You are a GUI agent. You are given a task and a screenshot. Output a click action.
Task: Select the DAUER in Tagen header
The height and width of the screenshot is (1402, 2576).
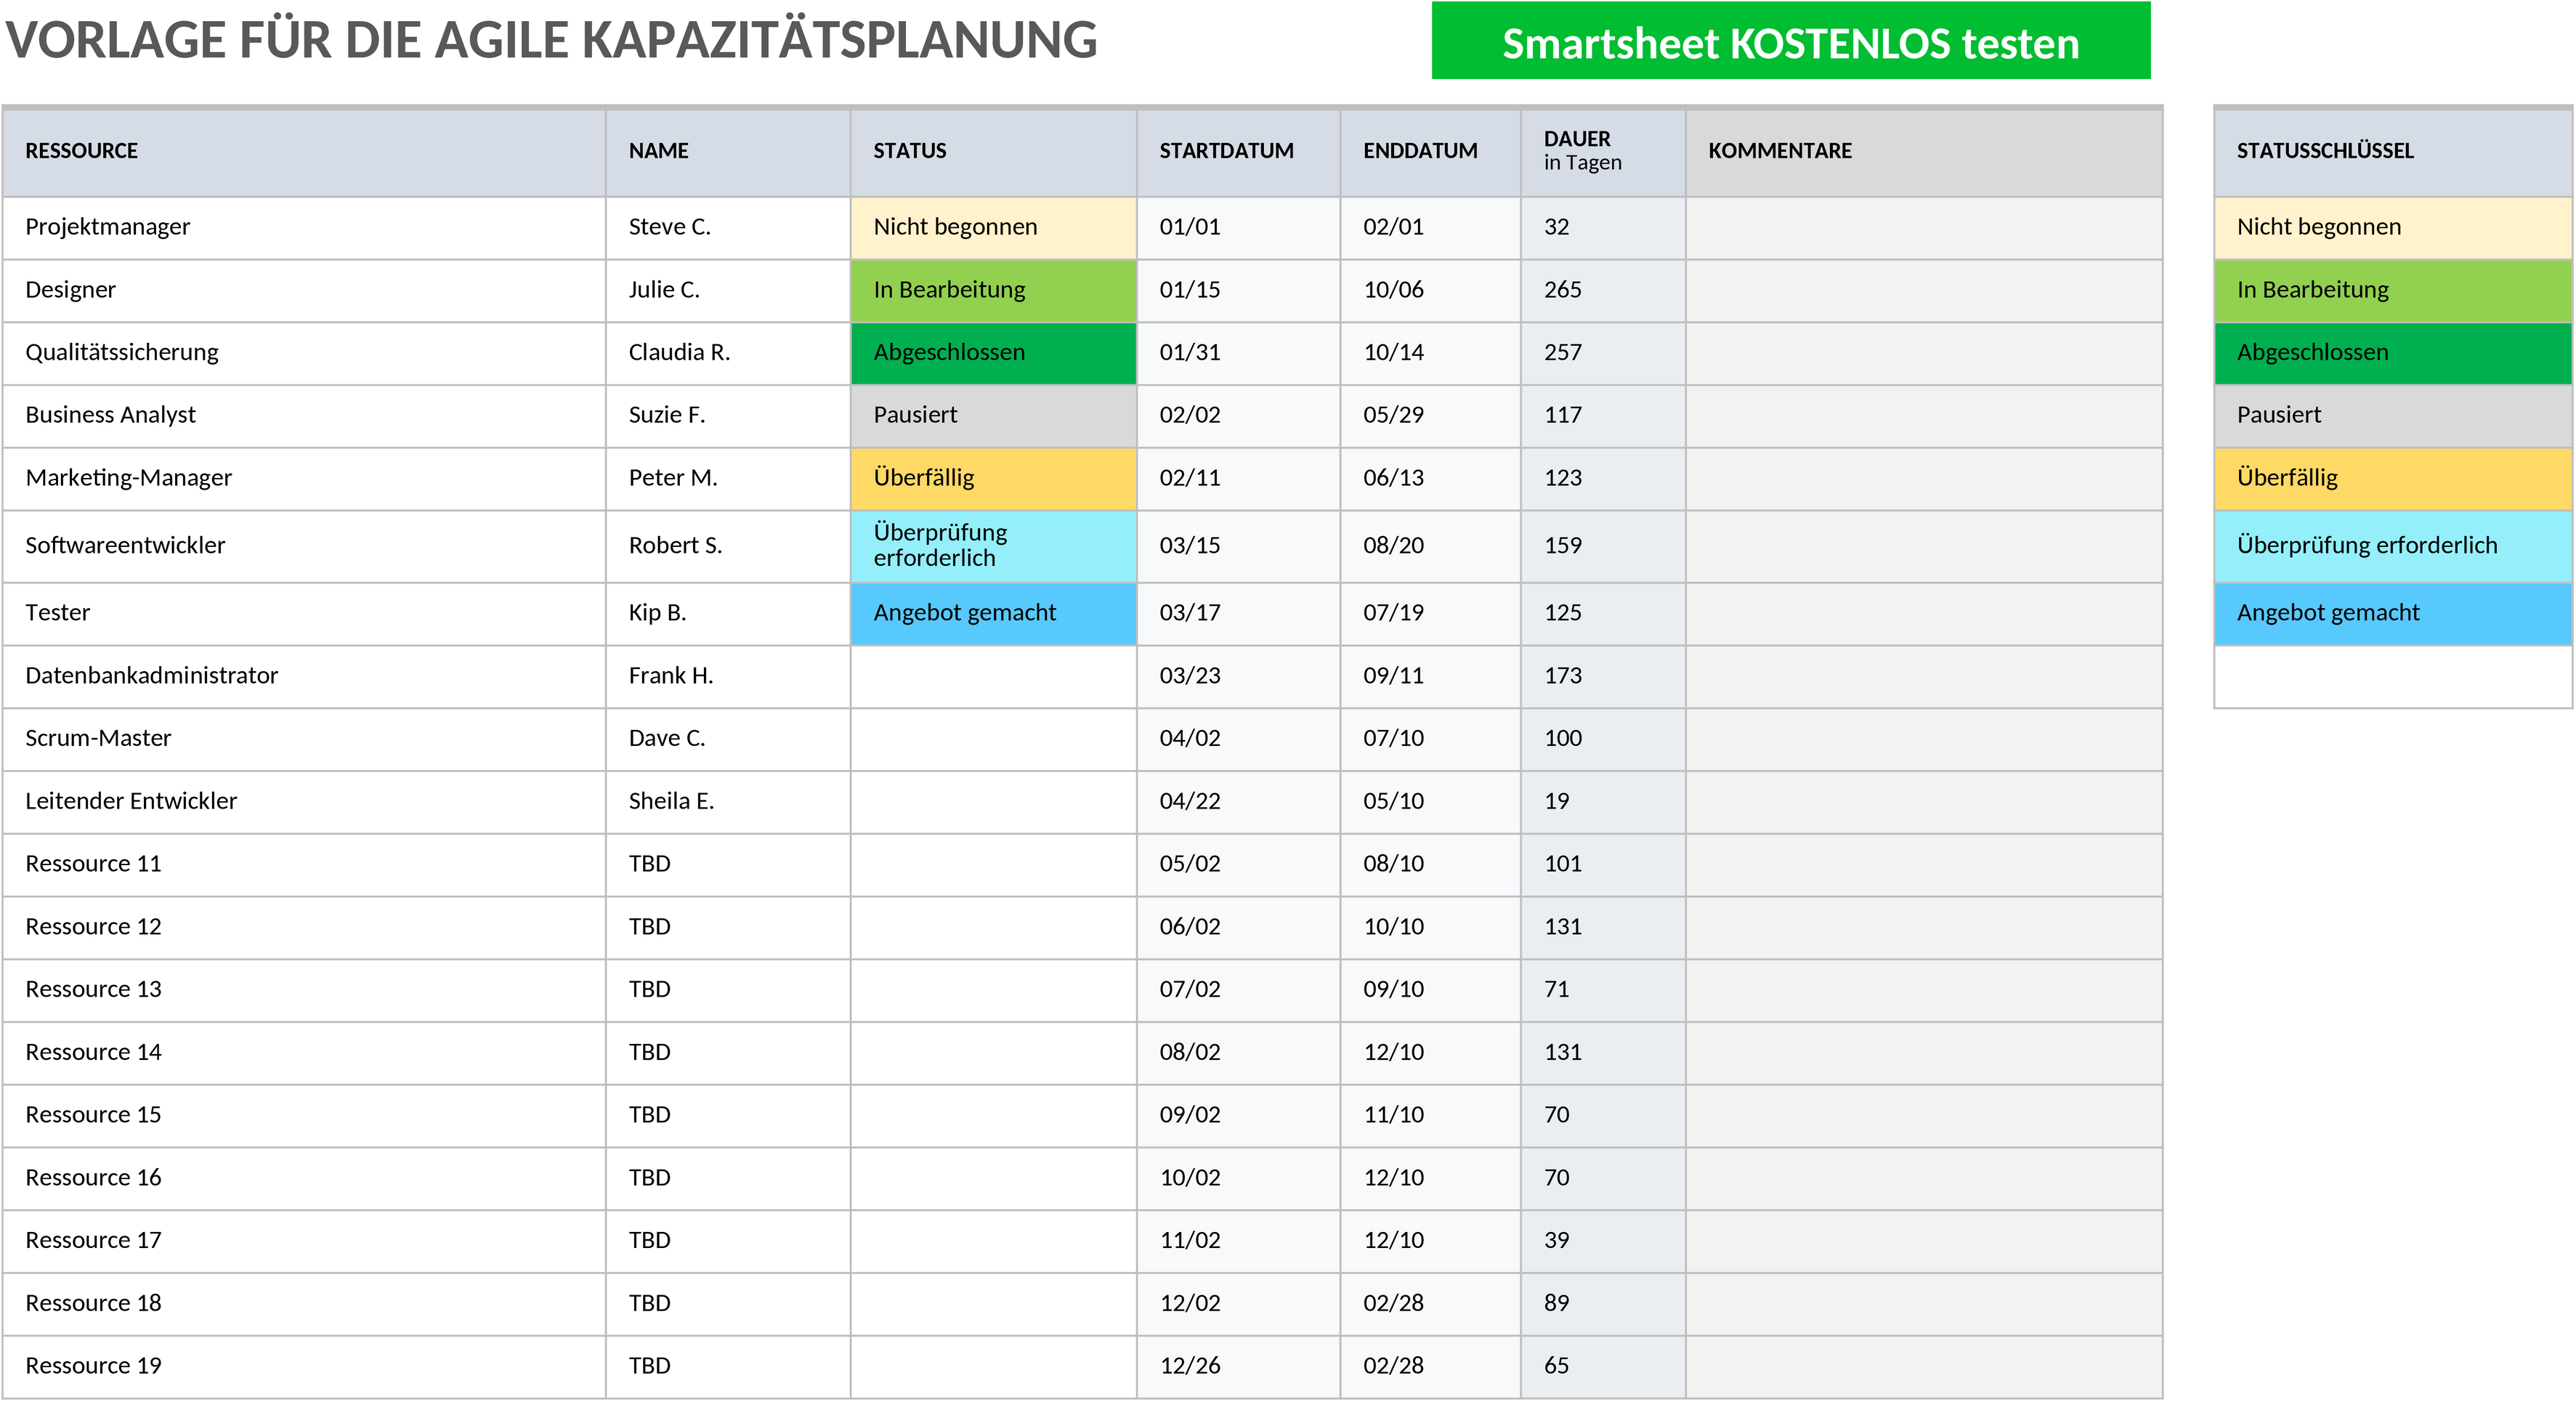coord(1603,151)
